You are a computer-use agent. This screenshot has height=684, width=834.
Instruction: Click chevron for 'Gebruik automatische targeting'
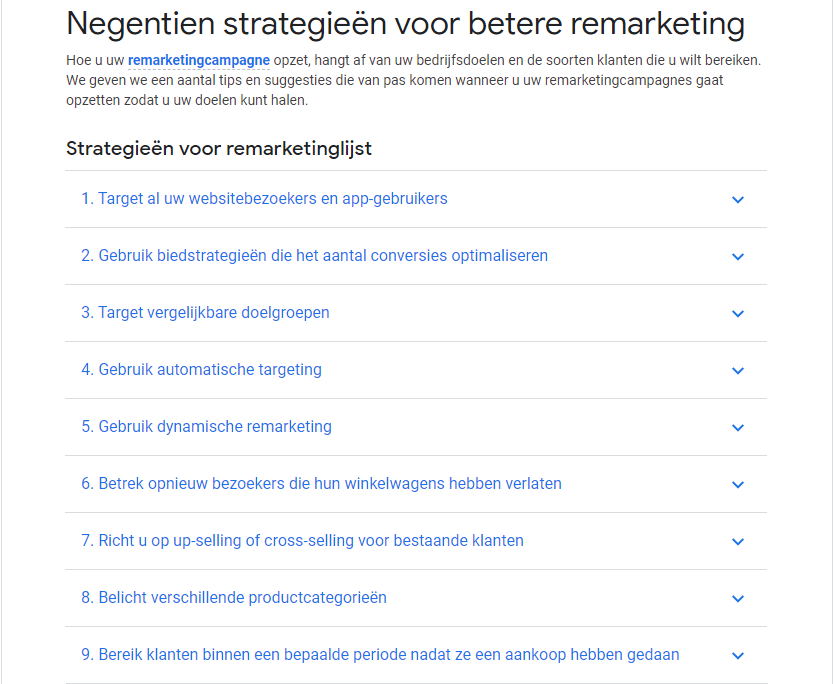pyautogui.click(x=738, y=371)
